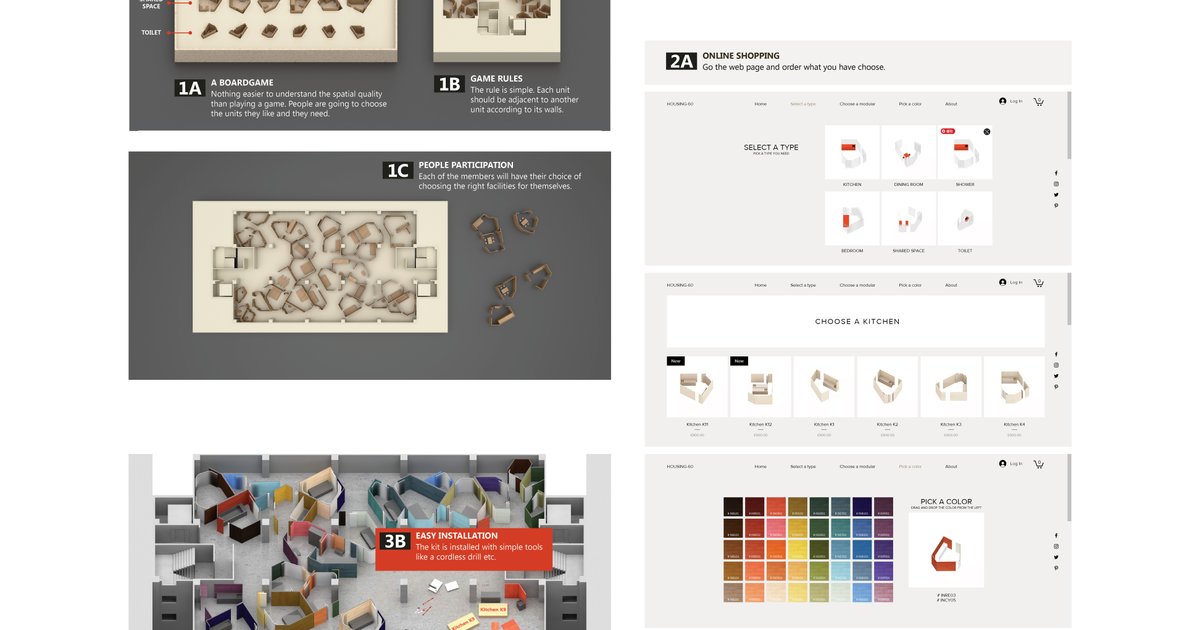This screenshot has width=1200, height=630.
Task: Select the Kitchen K4 product
Action: click(x=1014, y=387)
